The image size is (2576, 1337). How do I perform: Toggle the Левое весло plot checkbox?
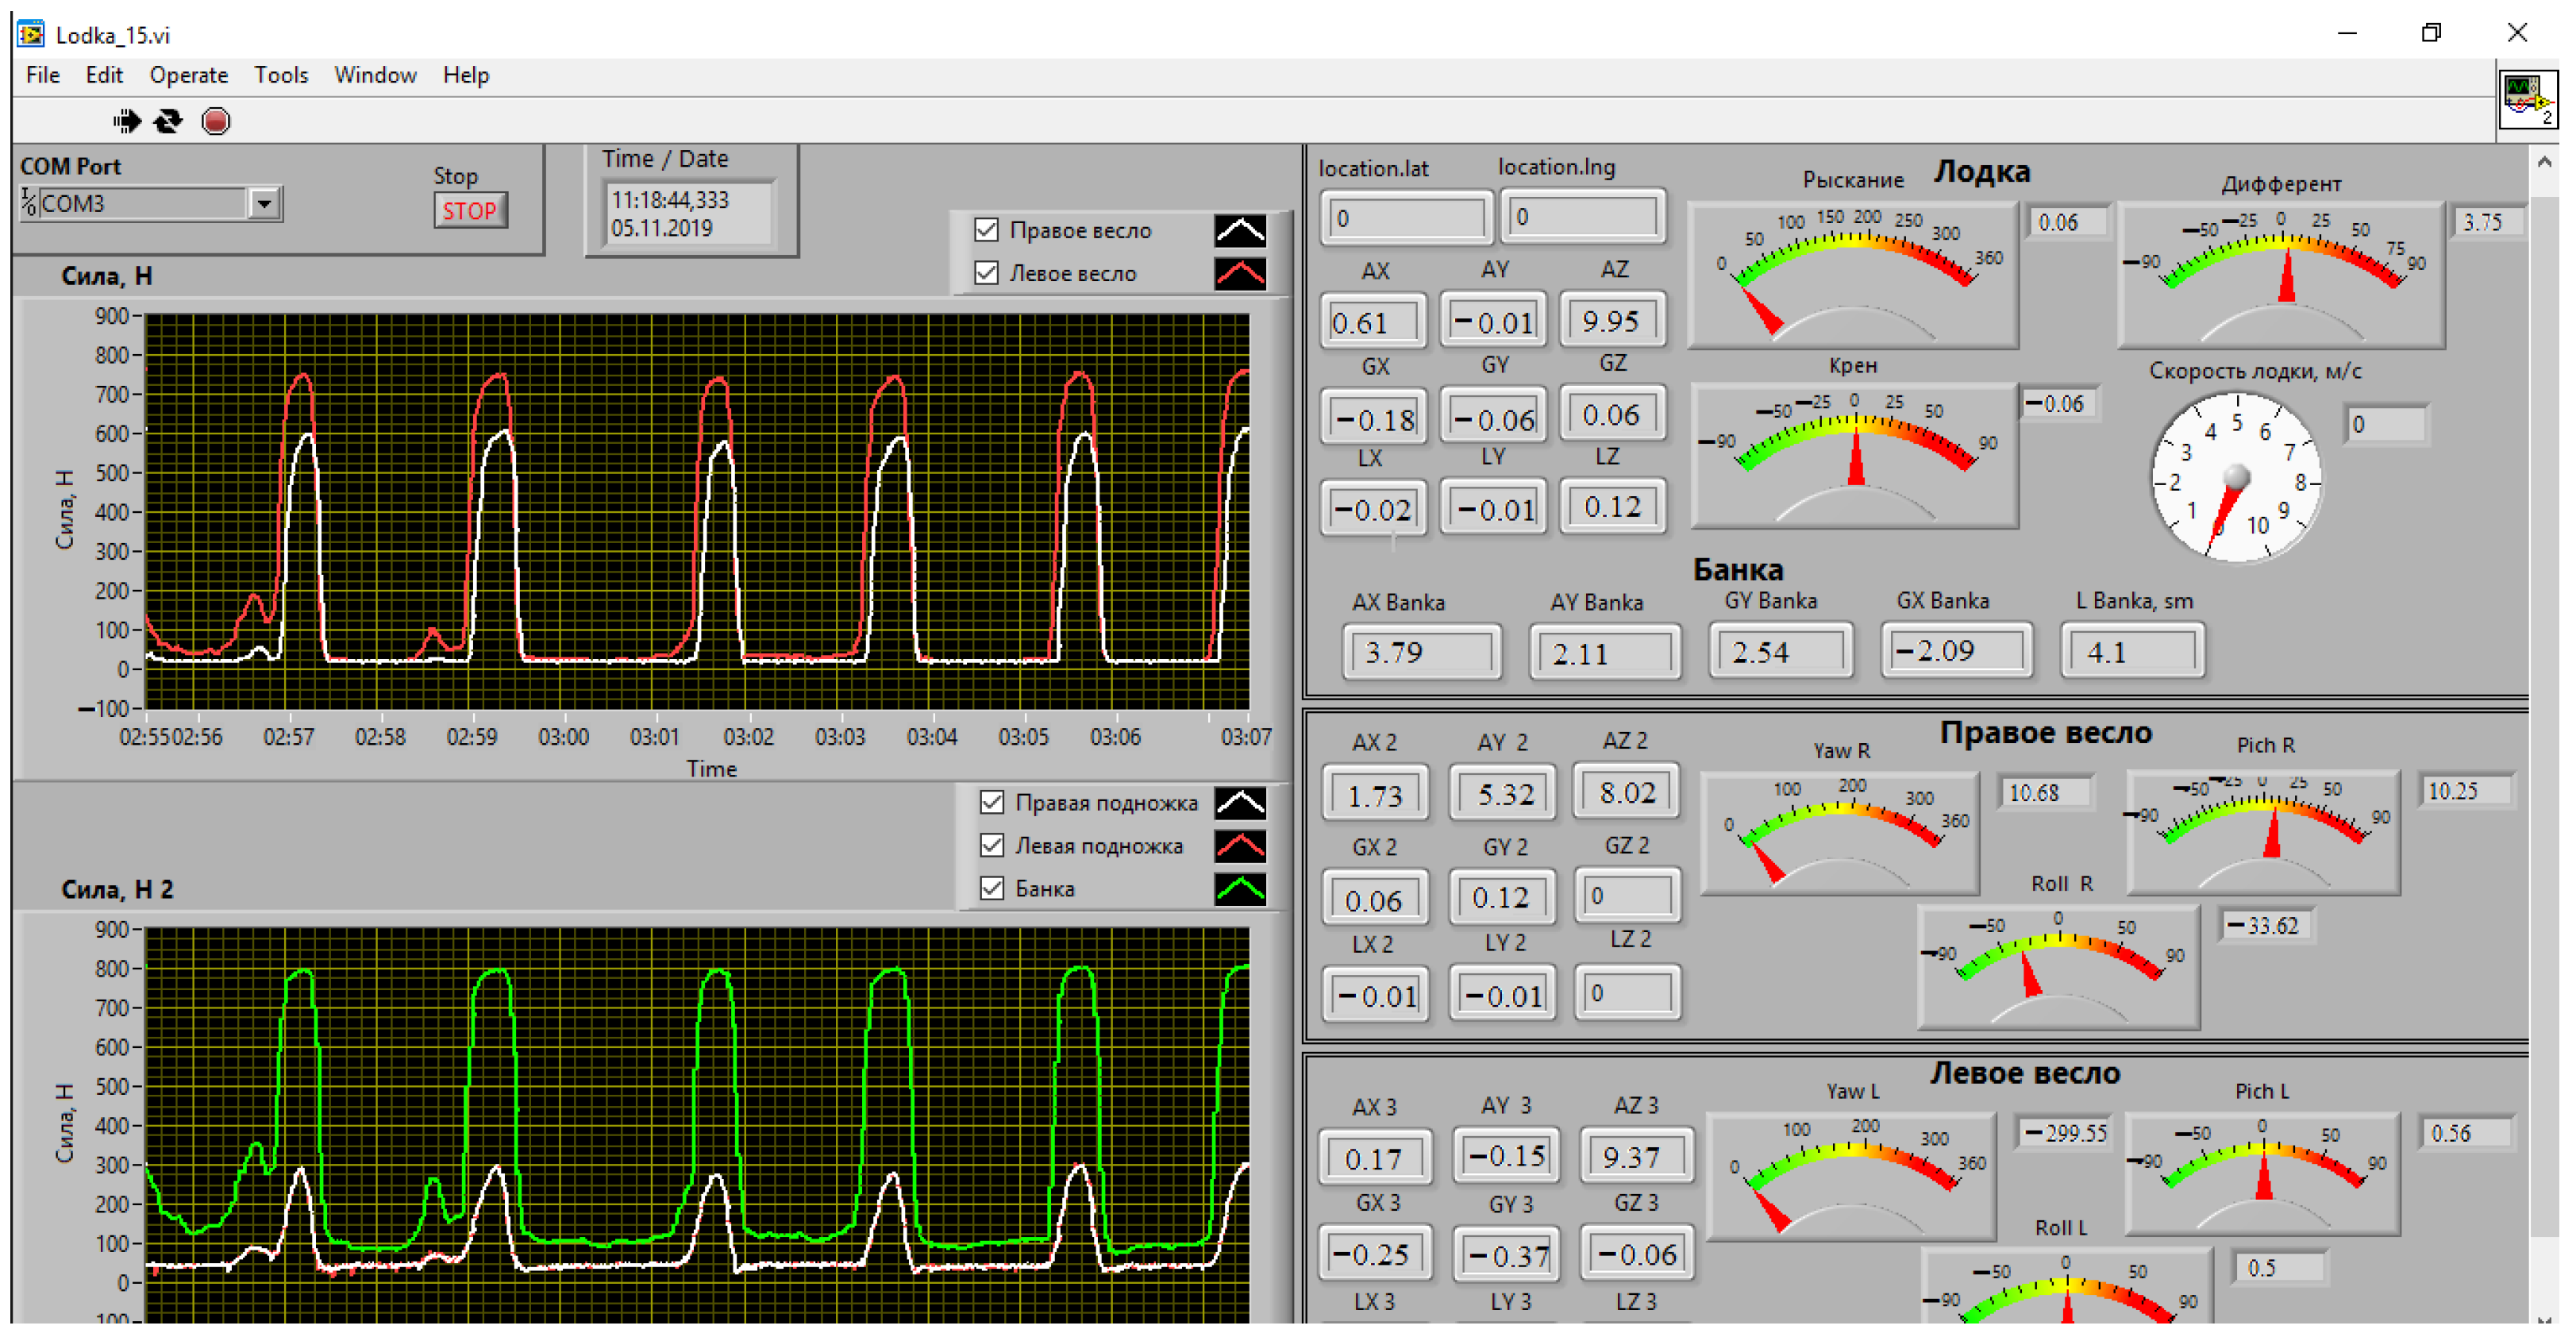(987, 274)
